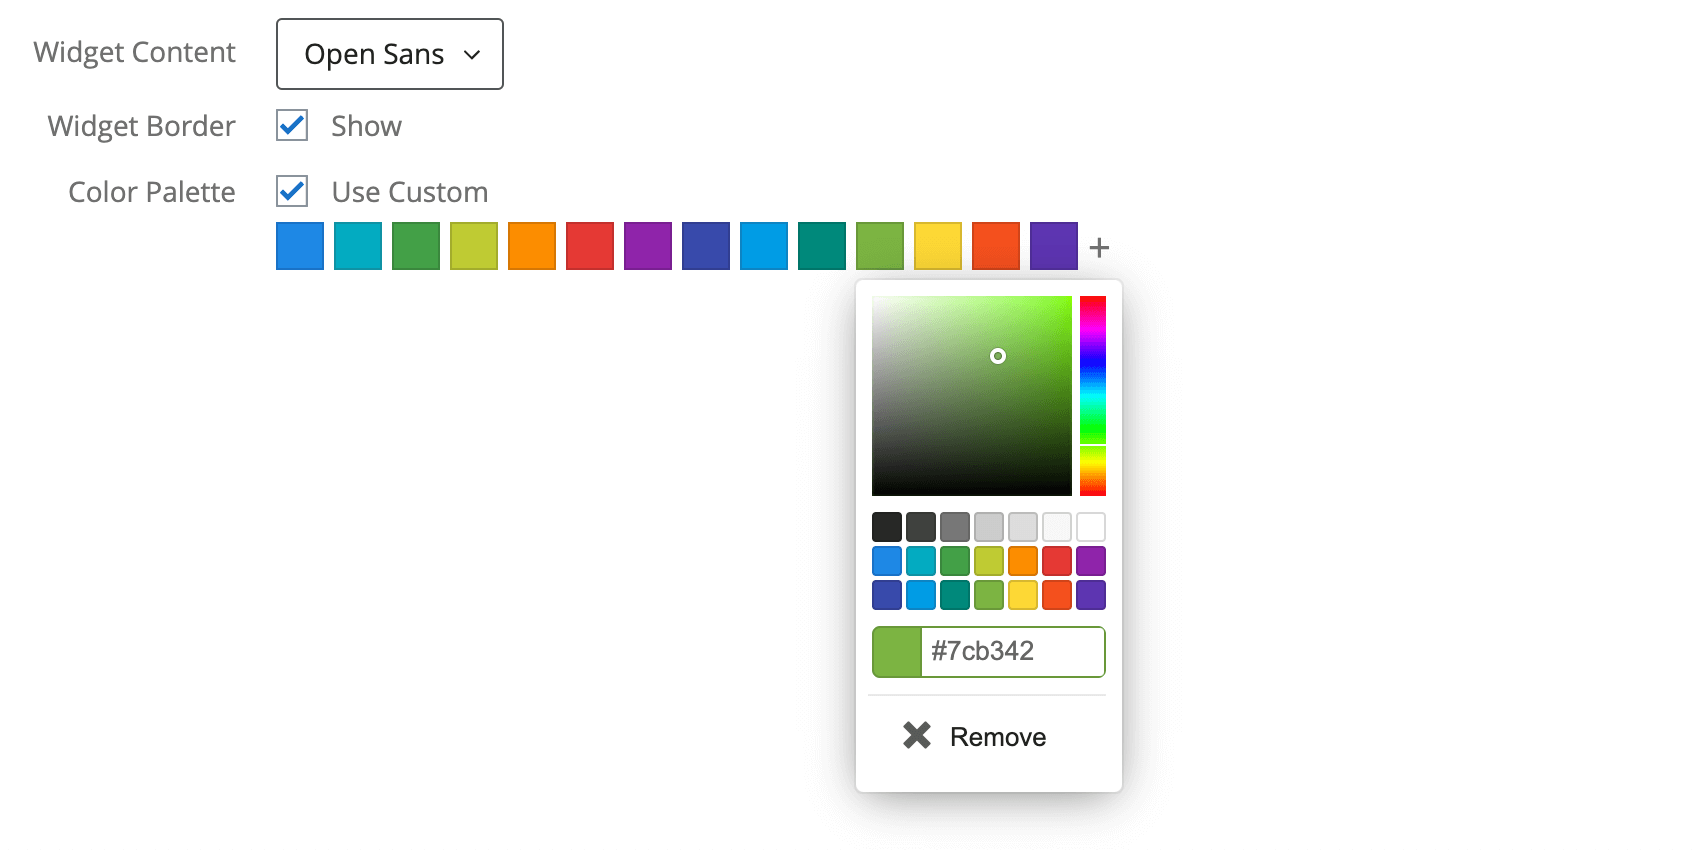The height and width of the screenshot is (850, 1700).
Task: Click the plus icon to add a color
Action: point(1099,246)
